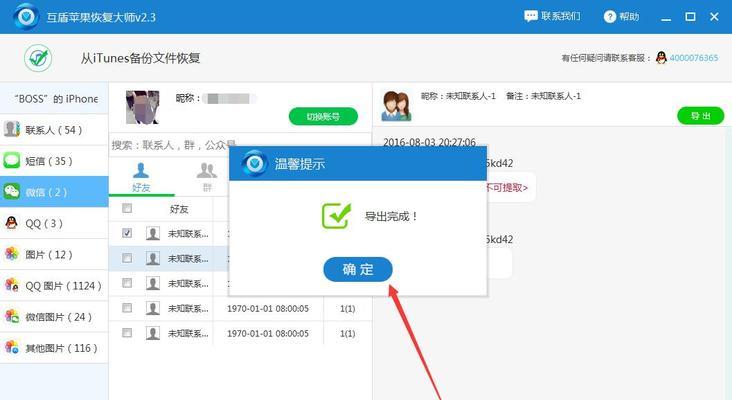
Task: Check the last contact row checkbox
Action: click(127, 333)
